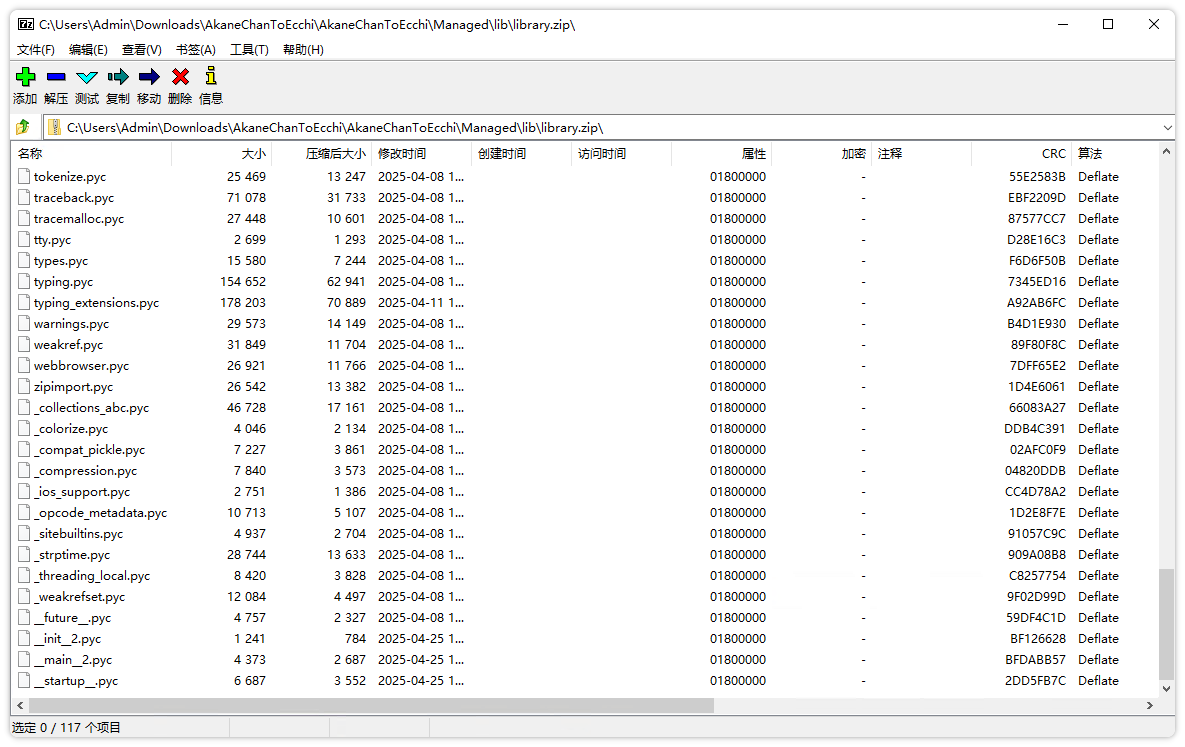Screen dimensions: 1185x747
Task: Open the Tools (工具) menu
Action: tap(249, 49)
